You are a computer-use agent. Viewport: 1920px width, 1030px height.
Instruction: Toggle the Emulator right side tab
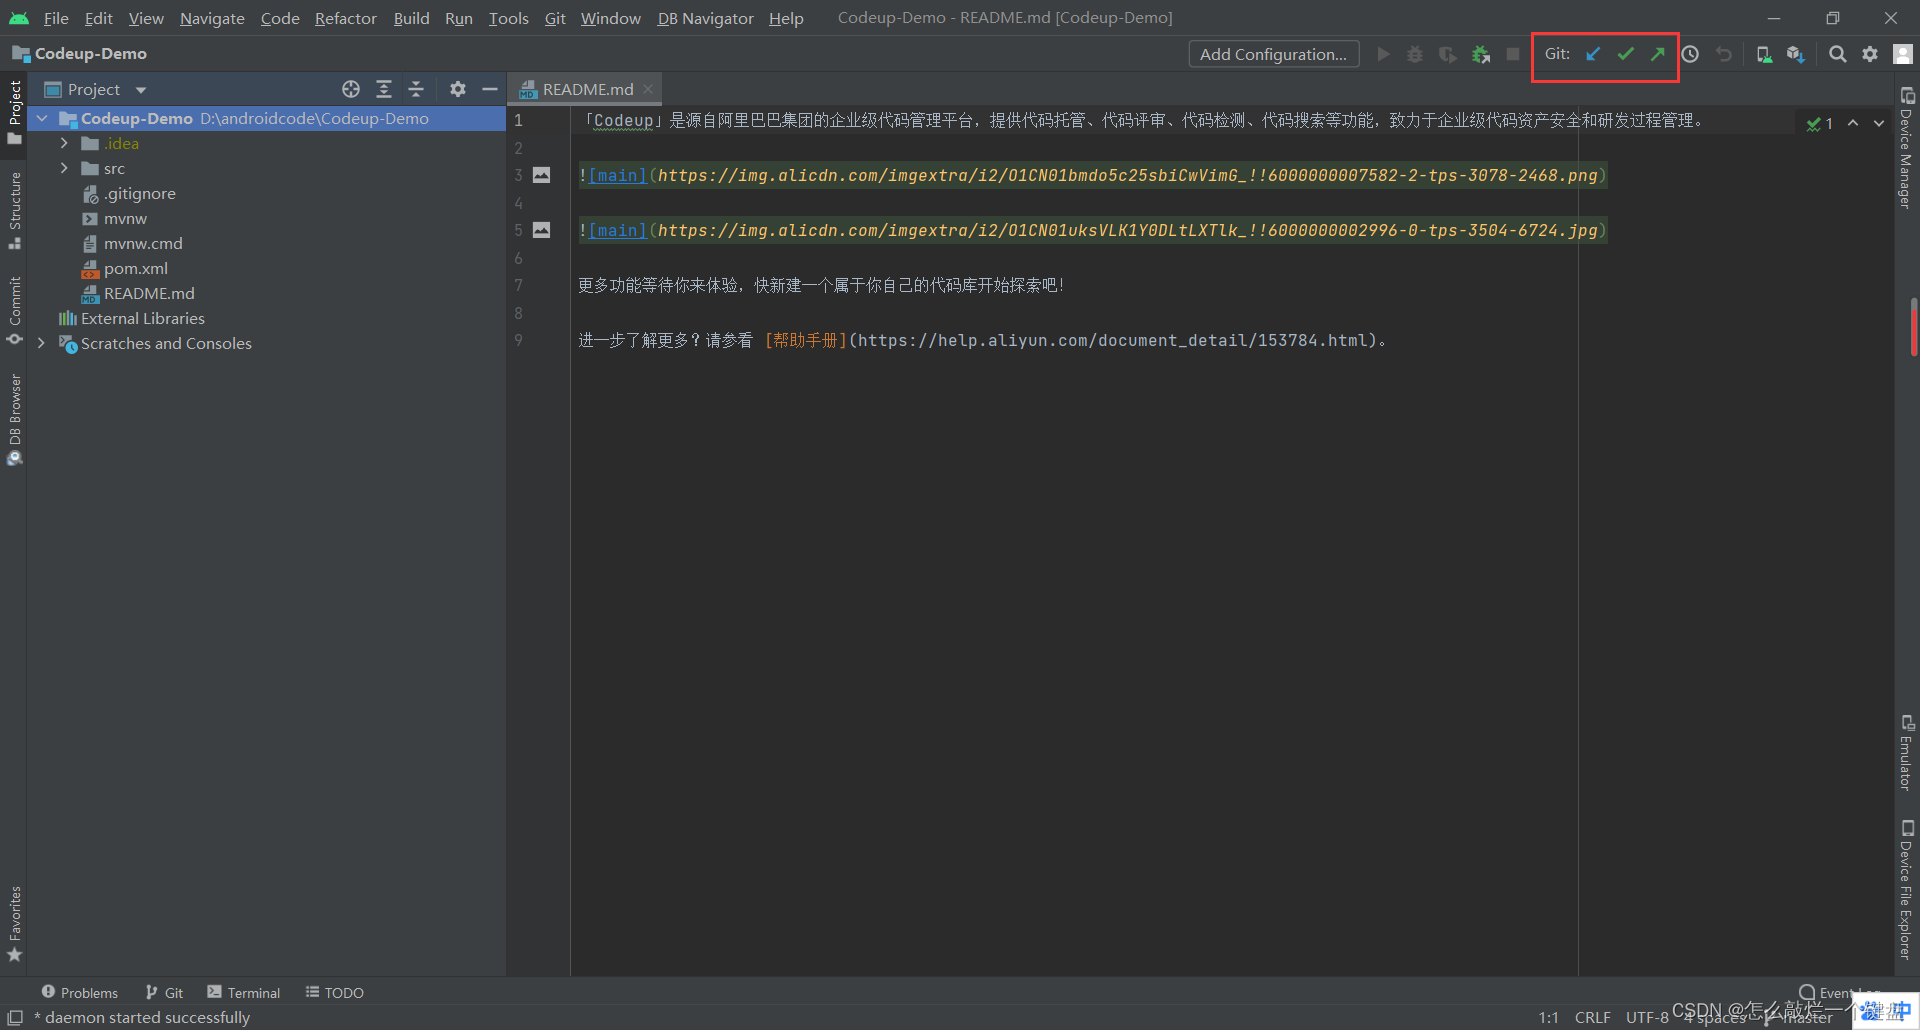[1907, 752]
